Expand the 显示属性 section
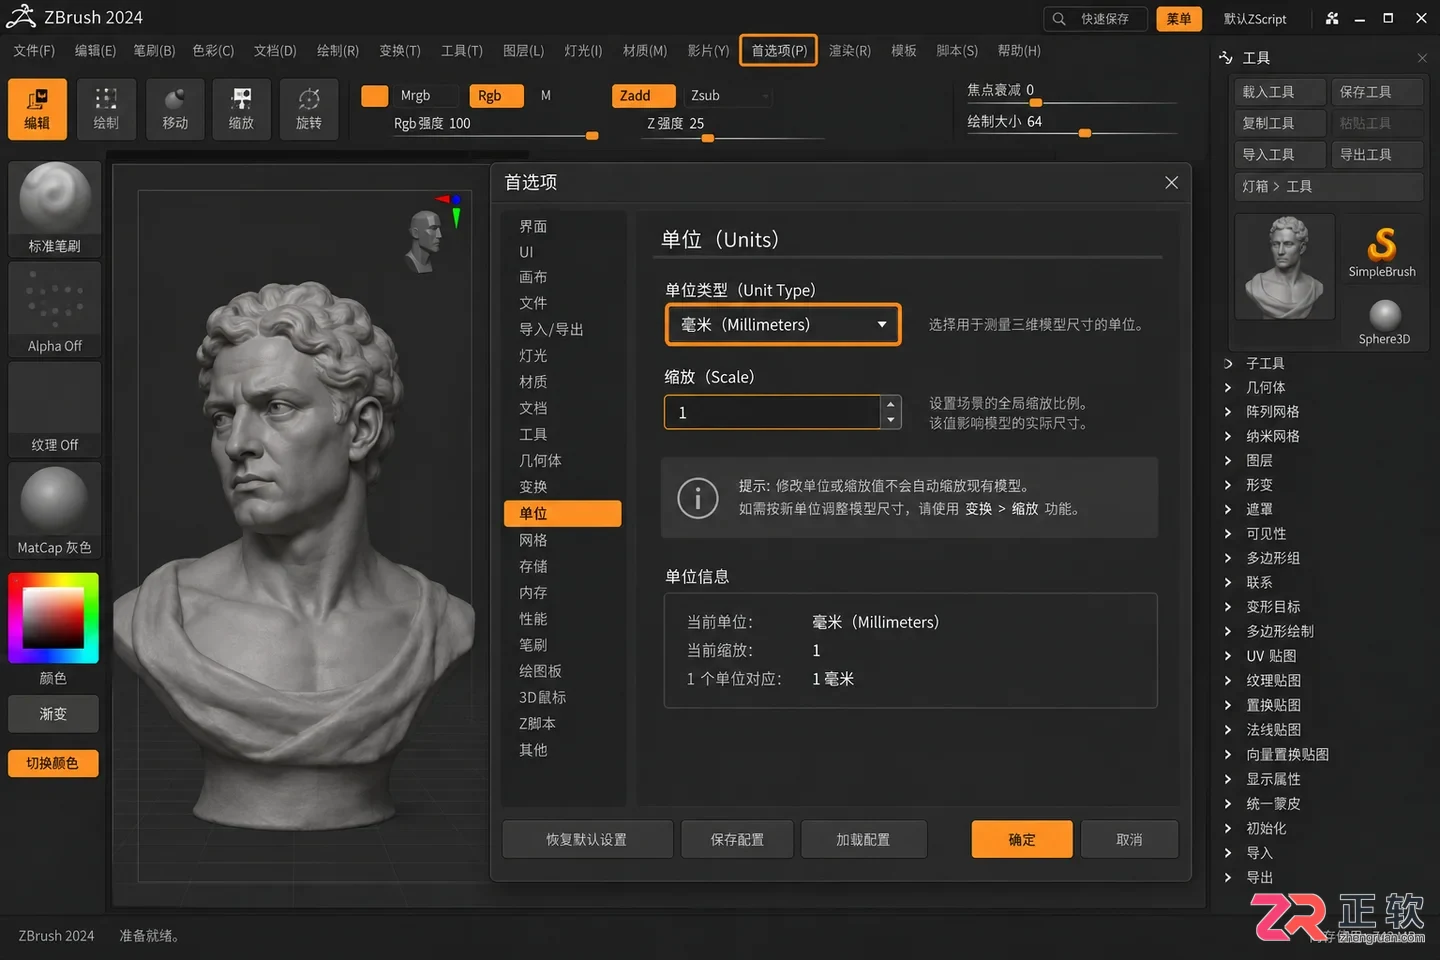This screenshot has height=960, width=1440. pyautogui.click(x=1273, y=779)
